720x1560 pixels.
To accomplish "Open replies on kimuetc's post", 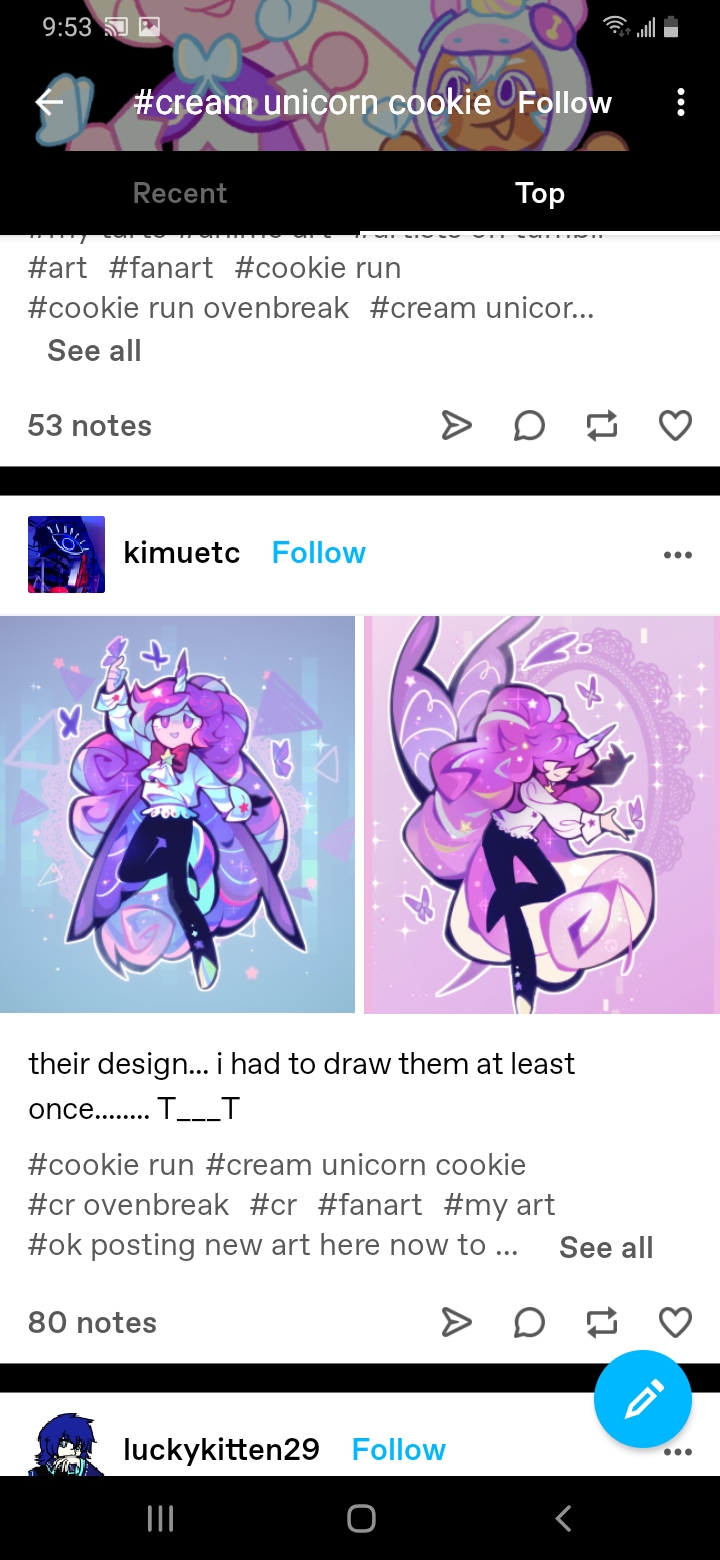I will [529, 1323].
